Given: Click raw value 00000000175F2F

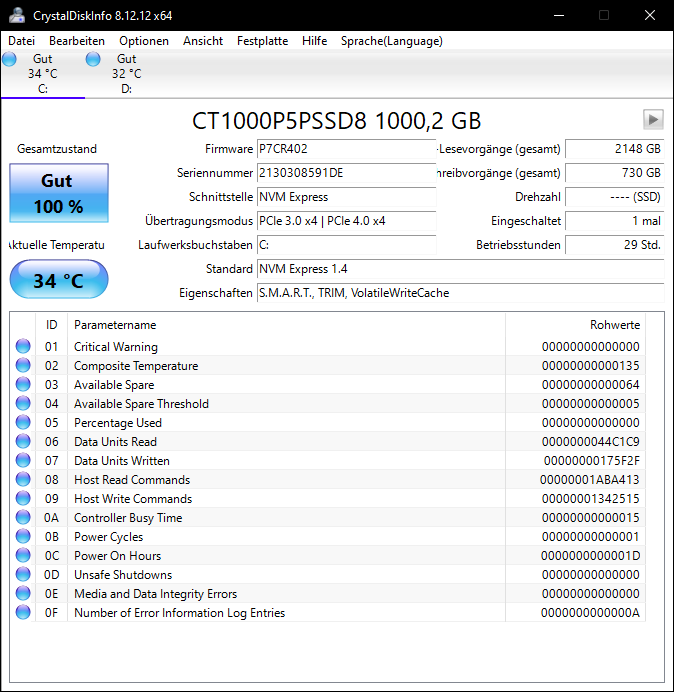Looking at the screenshot, I should (x=591, y=461).
